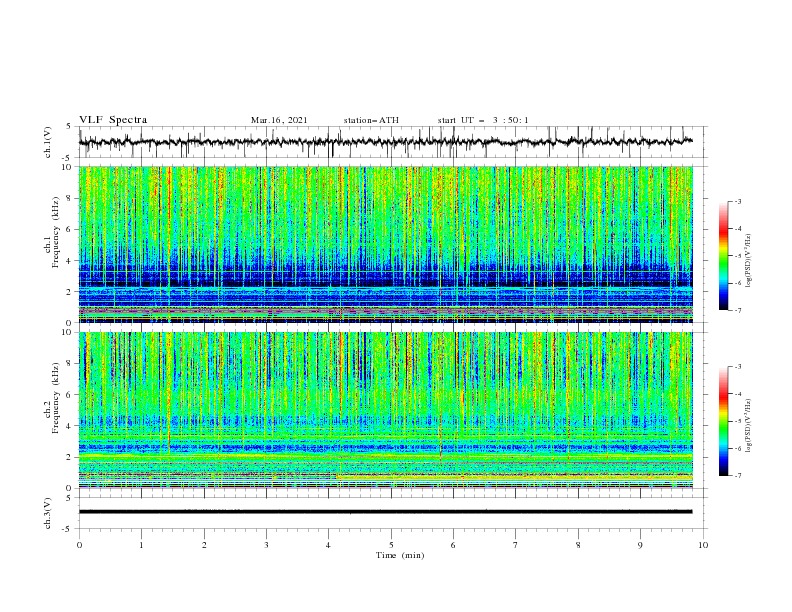Viewport: 792px width, 612px height.
Task: Select the ch.2 colorbar "log(PSD)(V²/Hz)" label
Action: pos(748,426)
